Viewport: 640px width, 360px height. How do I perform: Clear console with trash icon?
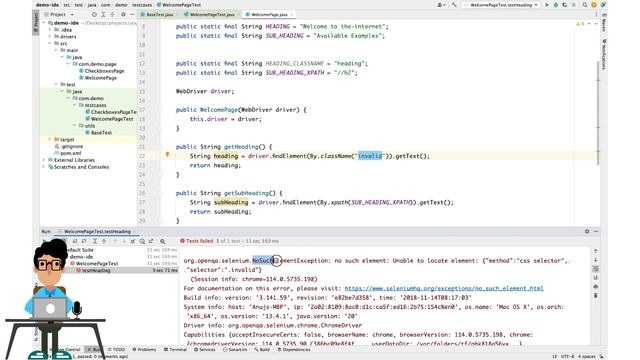tap(596, 296)
